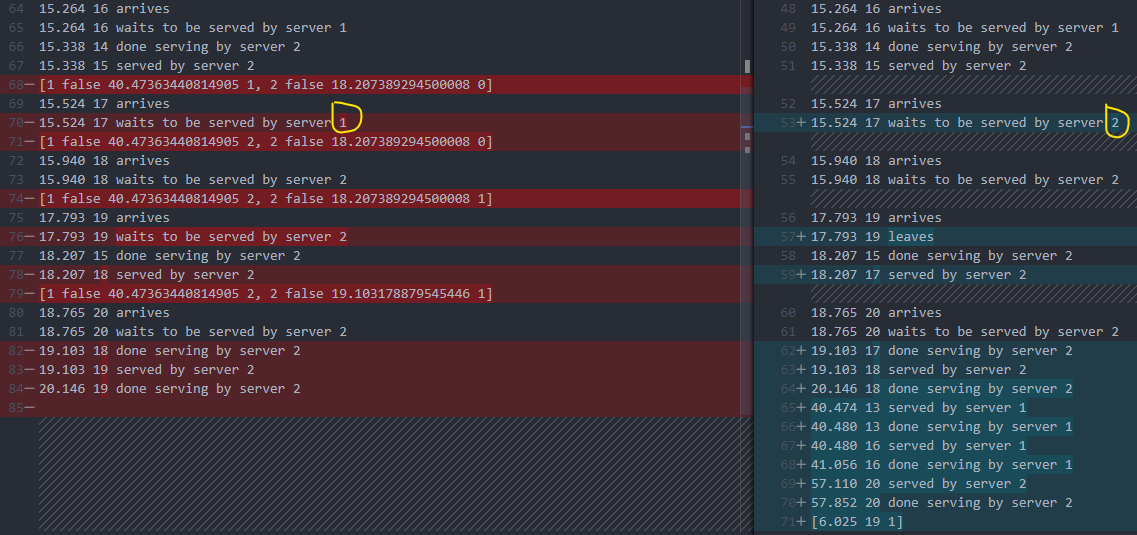Click the left pane's vertical scrollbar thumb
Viewport: 1137px width, 535px height.
pos(747,67)
